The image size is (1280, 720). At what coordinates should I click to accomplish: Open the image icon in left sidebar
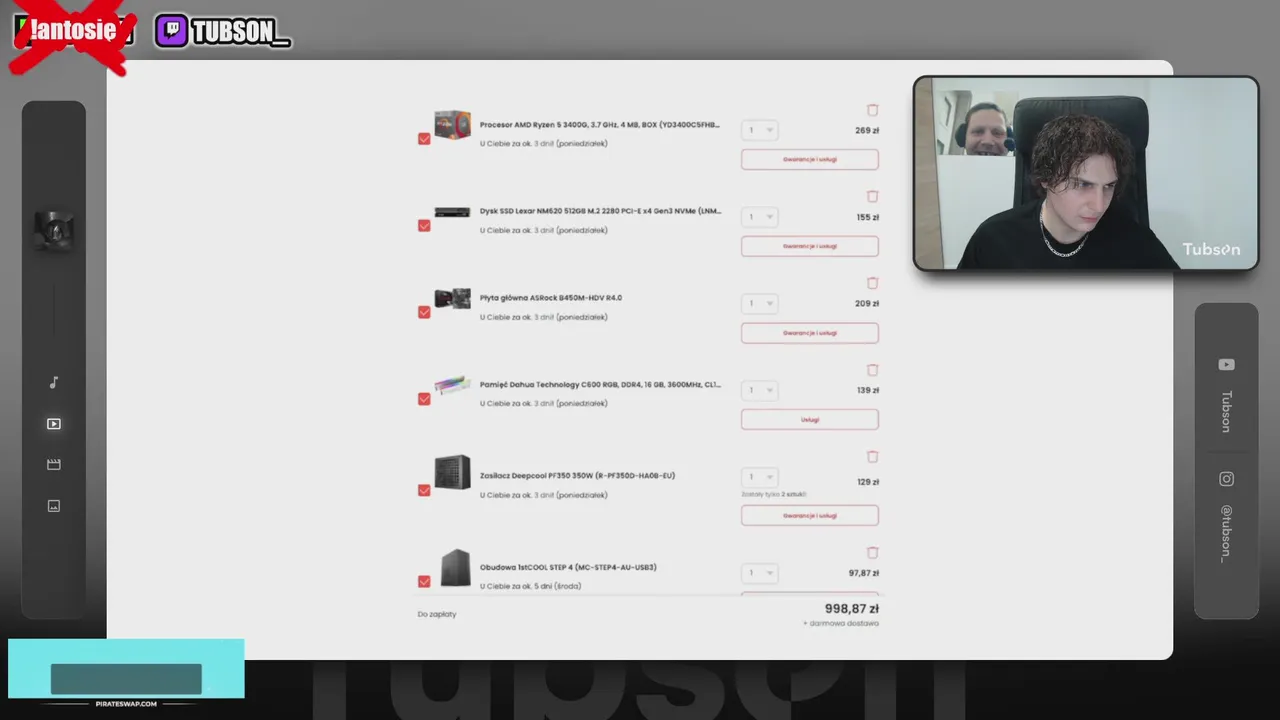click(54, 506)
